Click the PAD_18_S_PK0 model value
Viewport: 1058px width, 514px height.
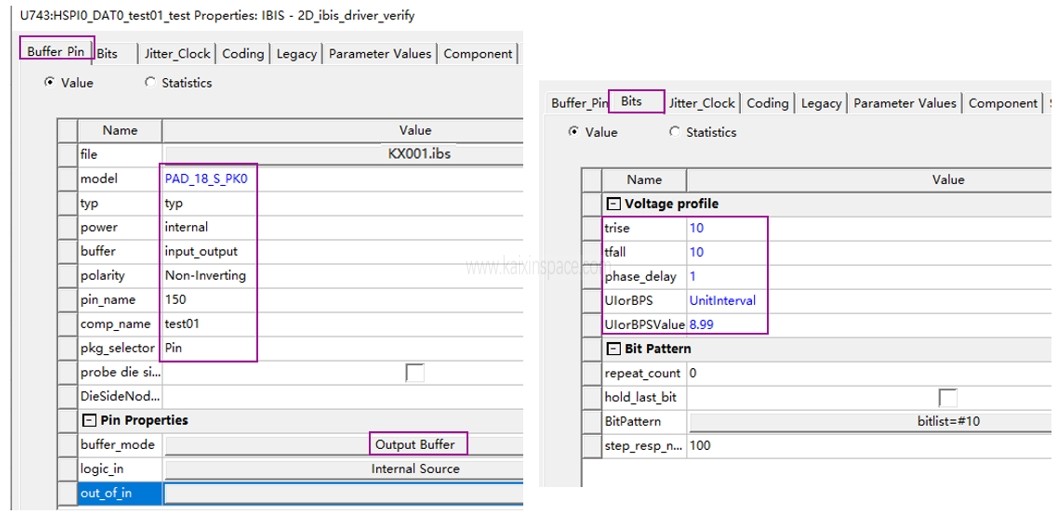pos(204,179)
